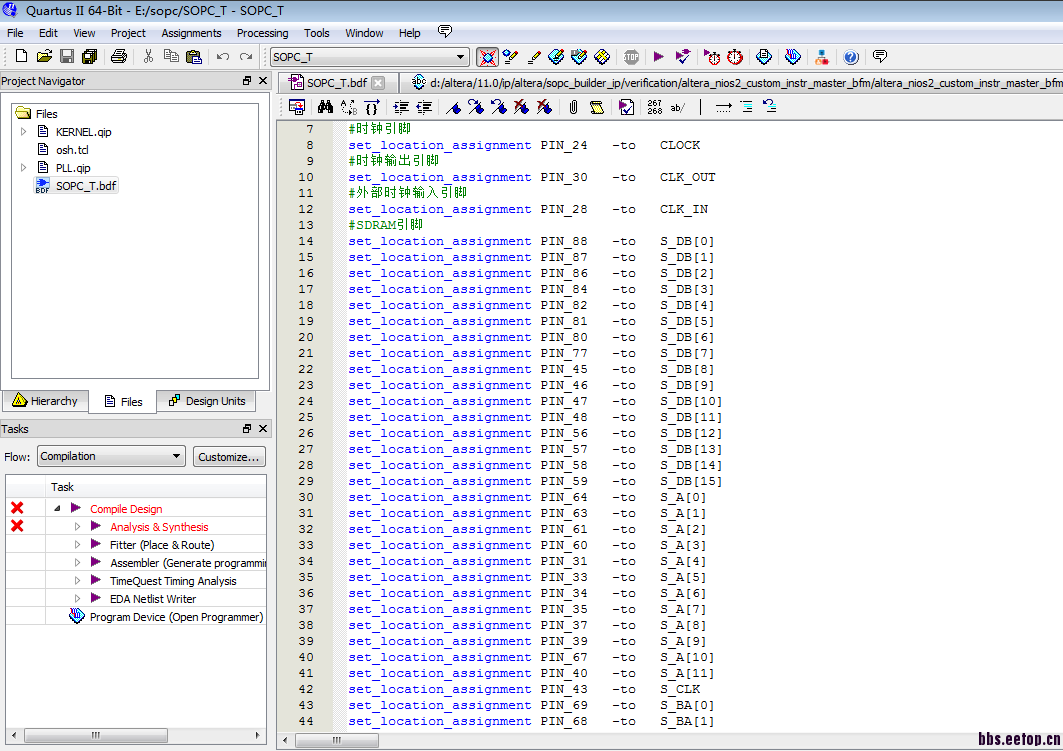Click the Save All stacked disks icon
This screenshot has height=751, width=1063.
coord(89,57)
